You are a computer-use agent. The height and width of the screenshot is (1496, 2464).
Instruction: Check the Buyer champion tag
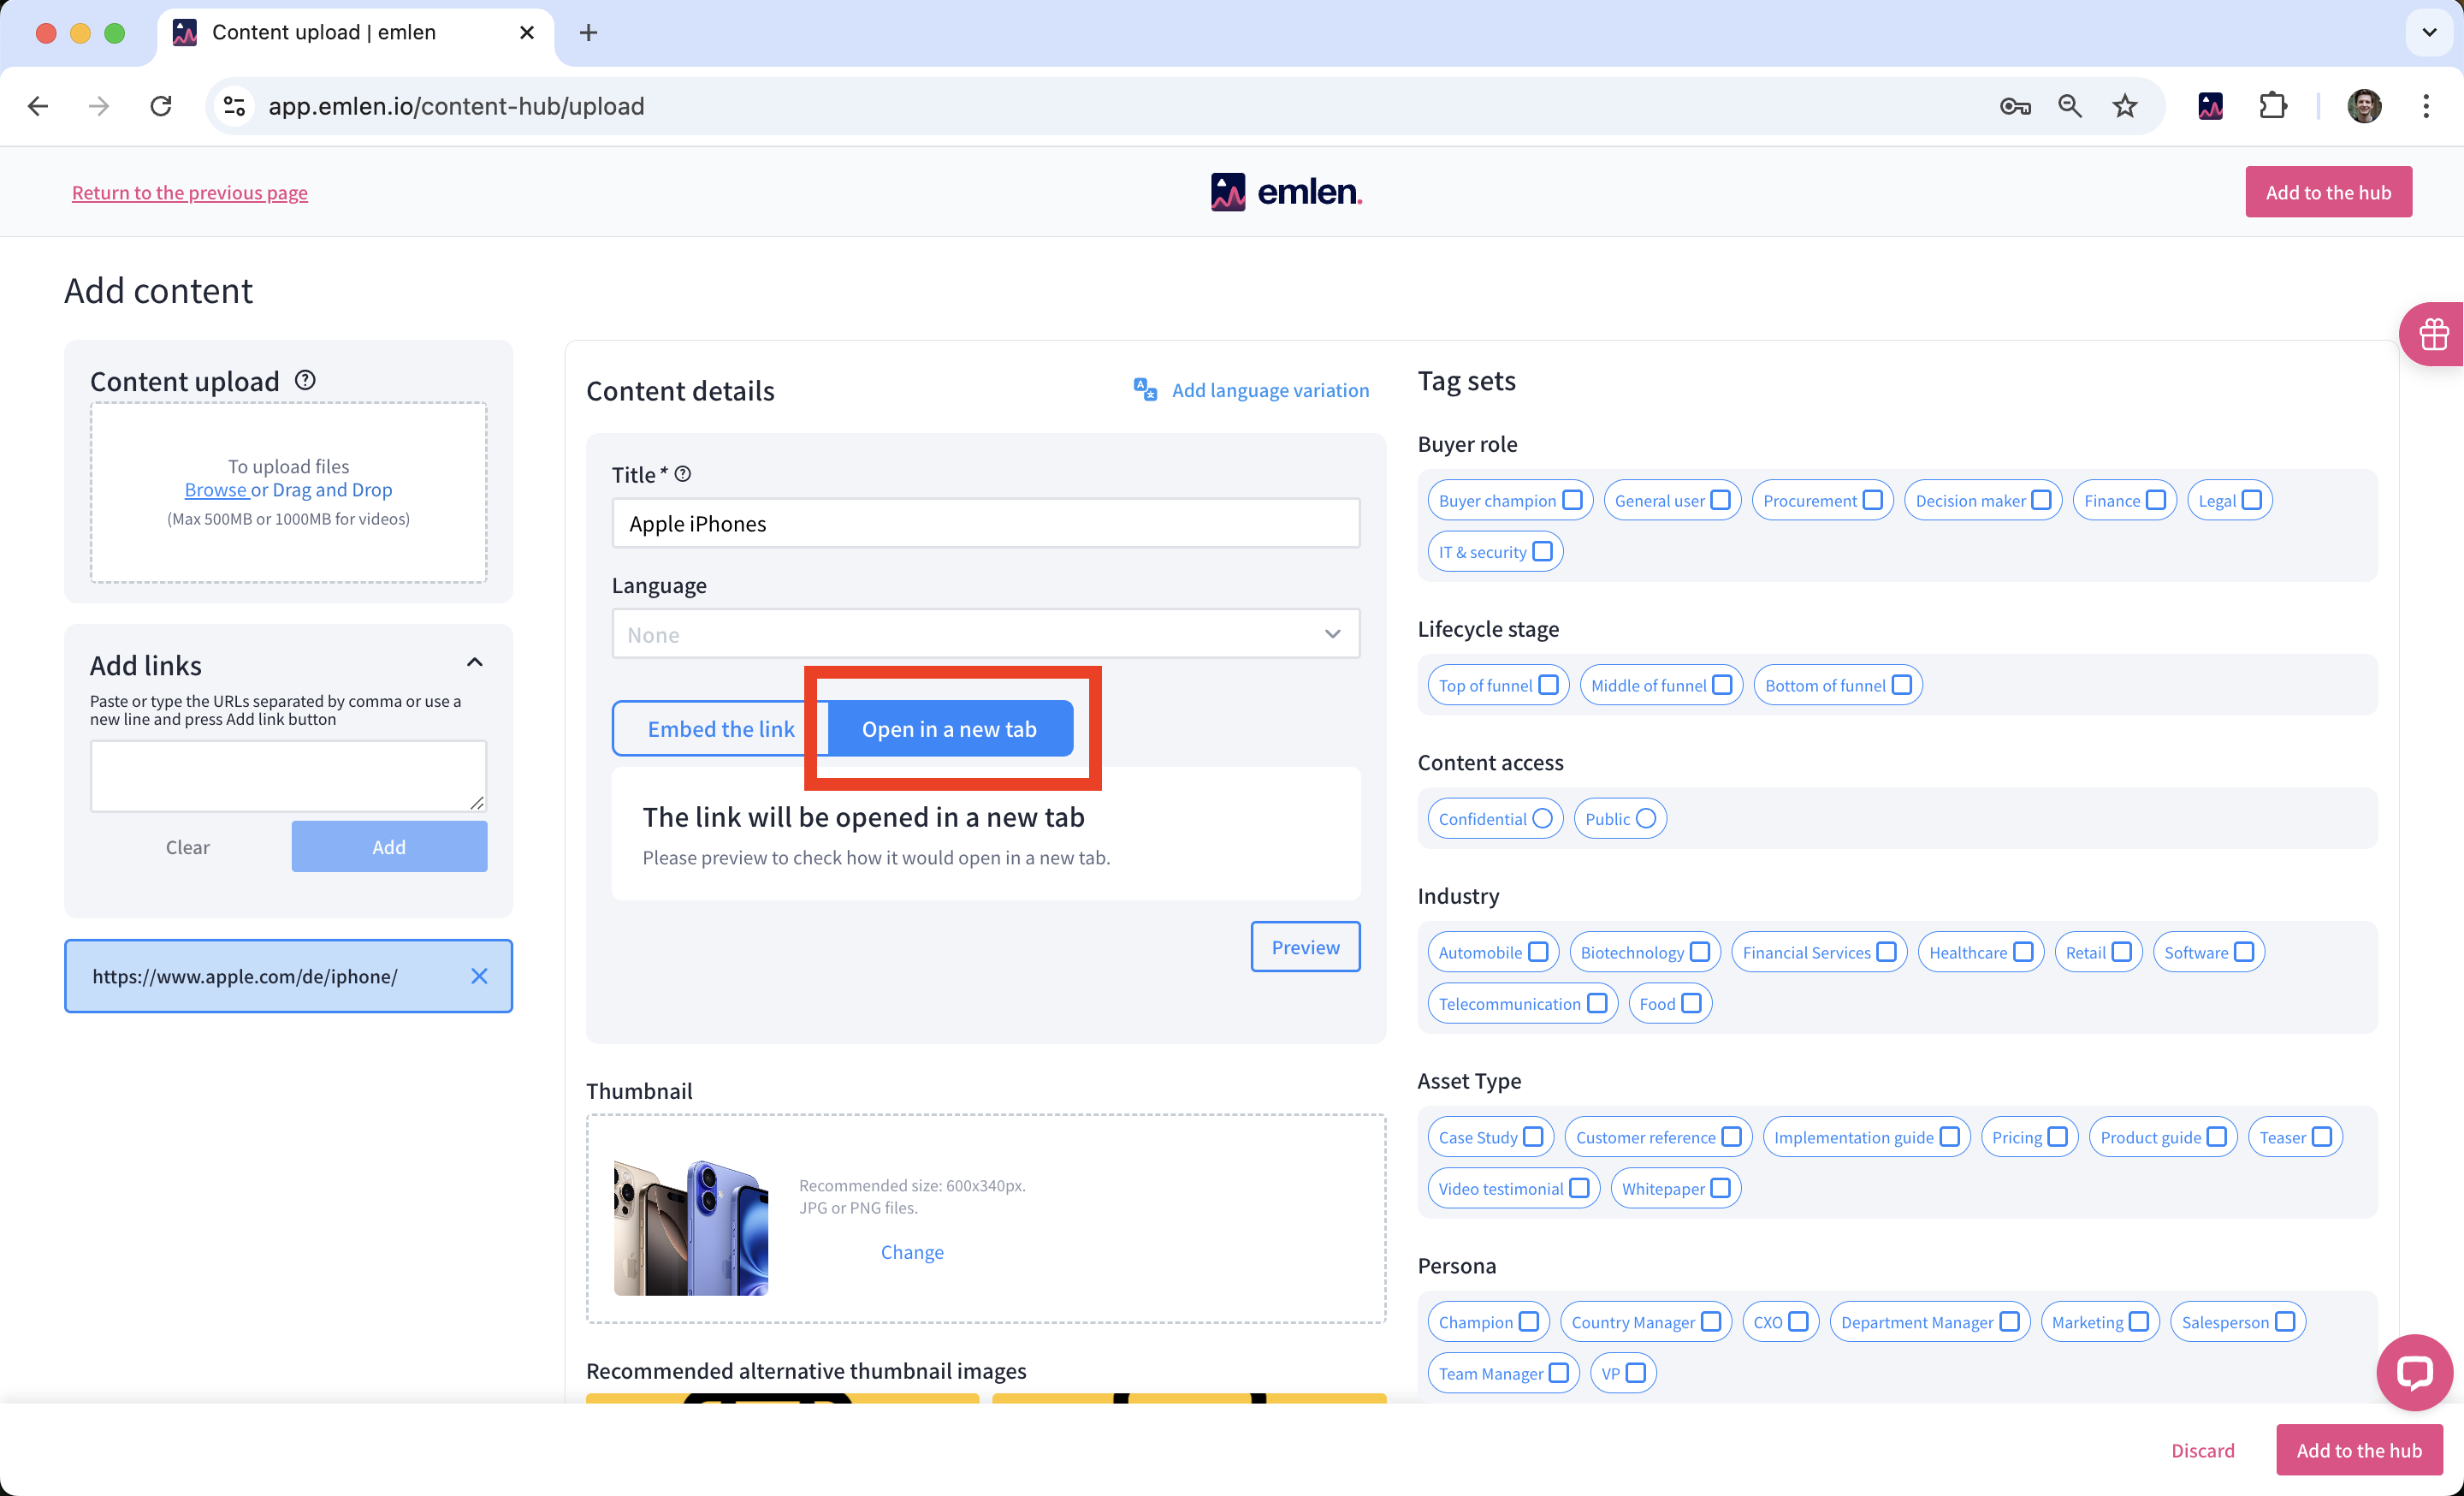(x=1572, y=500)
